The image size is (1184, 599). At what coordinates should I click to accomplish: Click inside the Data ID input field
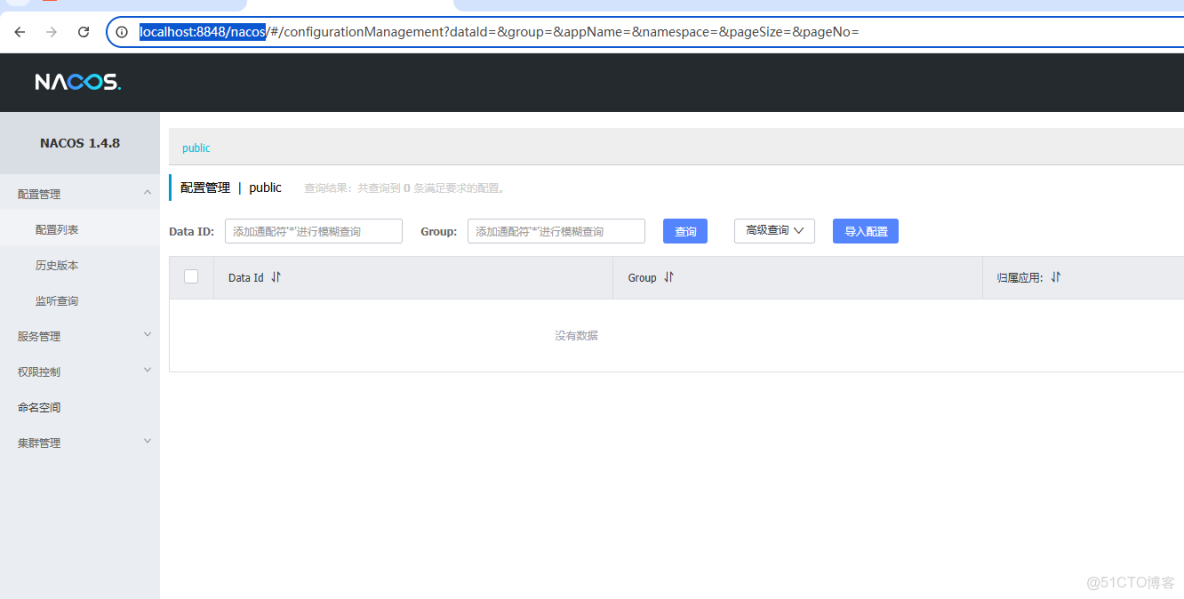point(313,231)
